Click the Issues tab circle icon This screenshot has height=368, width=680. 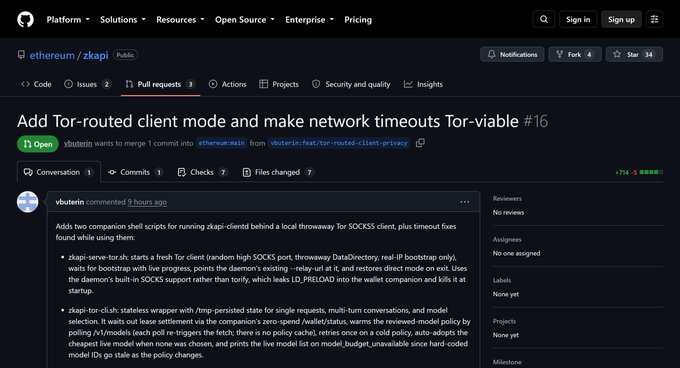pos(68,84)
